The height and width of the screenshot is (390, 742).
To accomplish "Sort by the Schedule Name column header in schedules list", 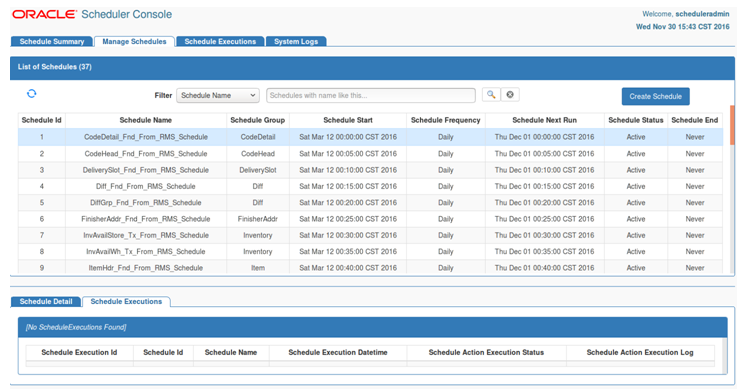I will coord(146,120).
